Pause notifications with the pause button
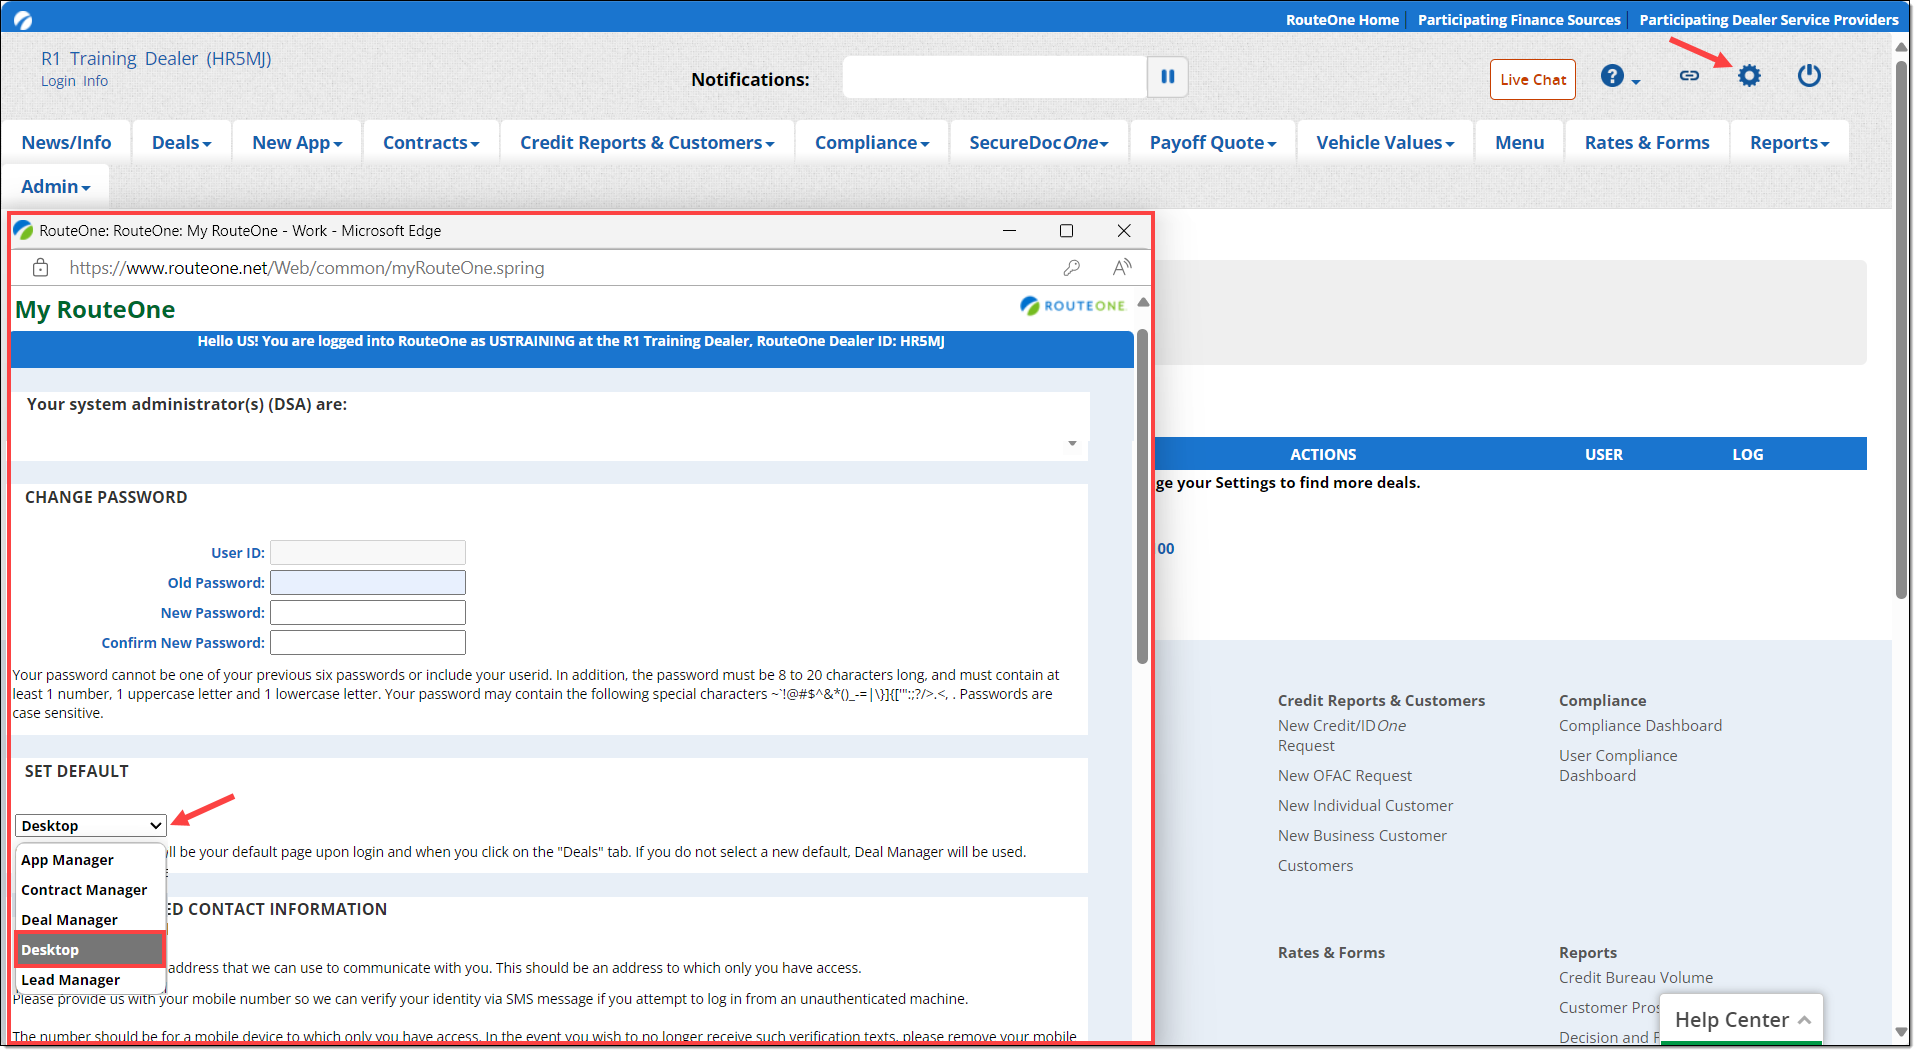This screenshot has width=1917, height=1053. pyautogui.click(x=1168, y=77)
